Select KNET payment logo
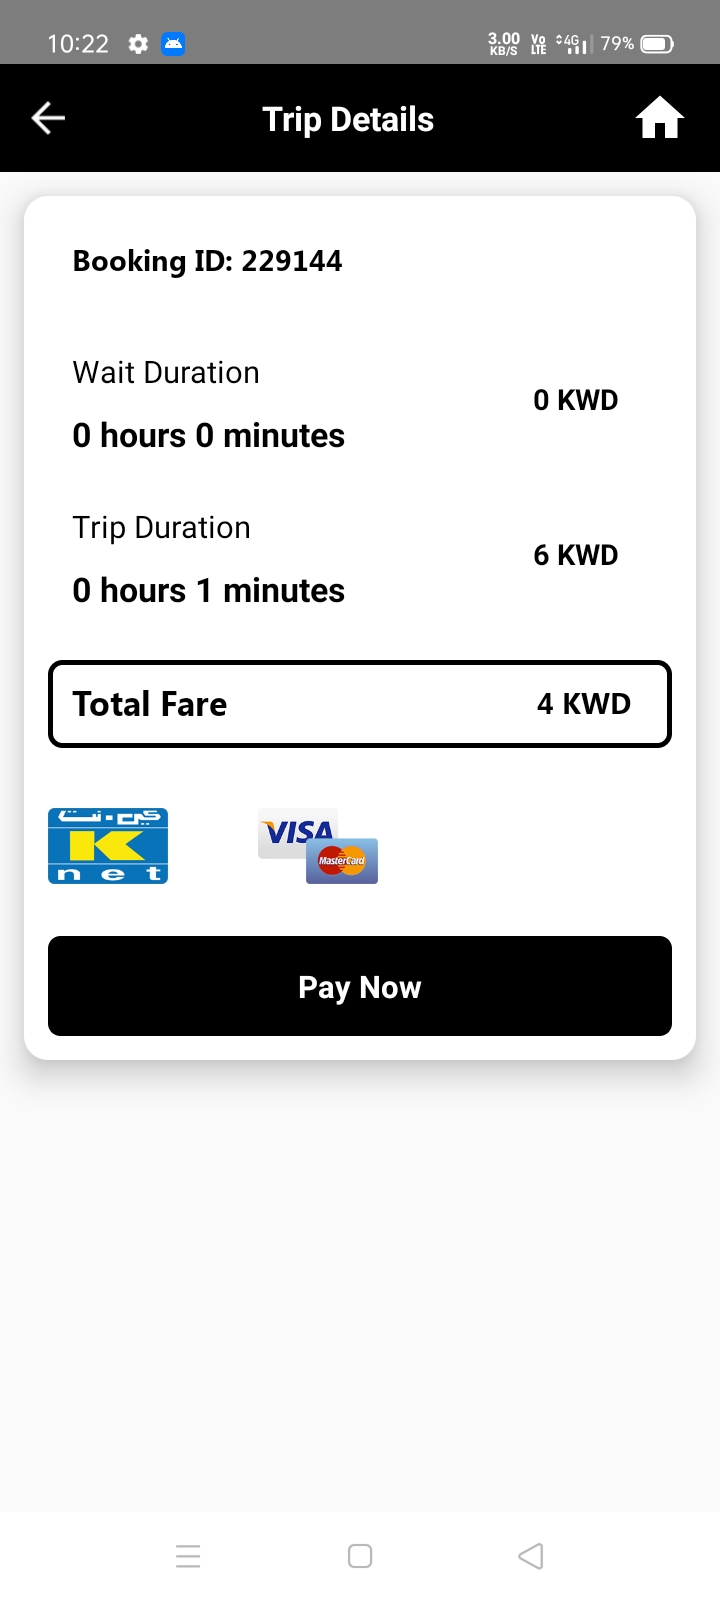720x1600 pixels. point(108,846)
